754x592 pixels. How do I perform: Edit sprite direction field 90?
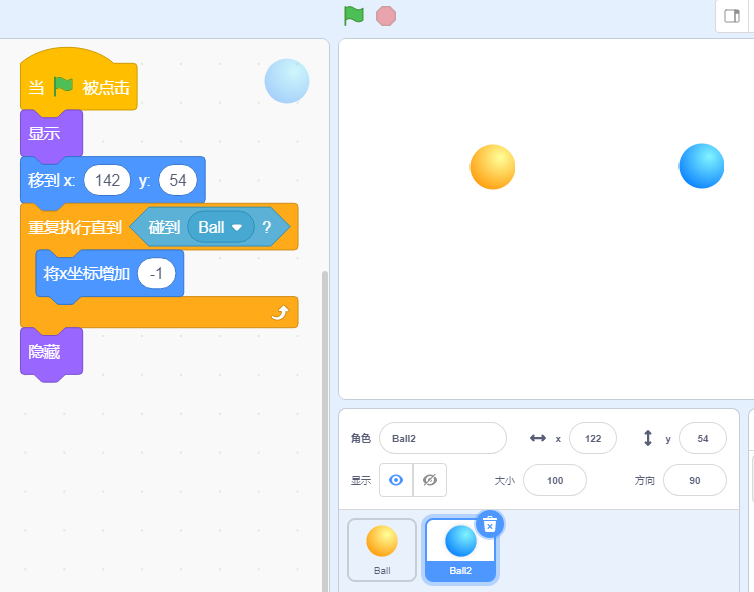(694, 480)
